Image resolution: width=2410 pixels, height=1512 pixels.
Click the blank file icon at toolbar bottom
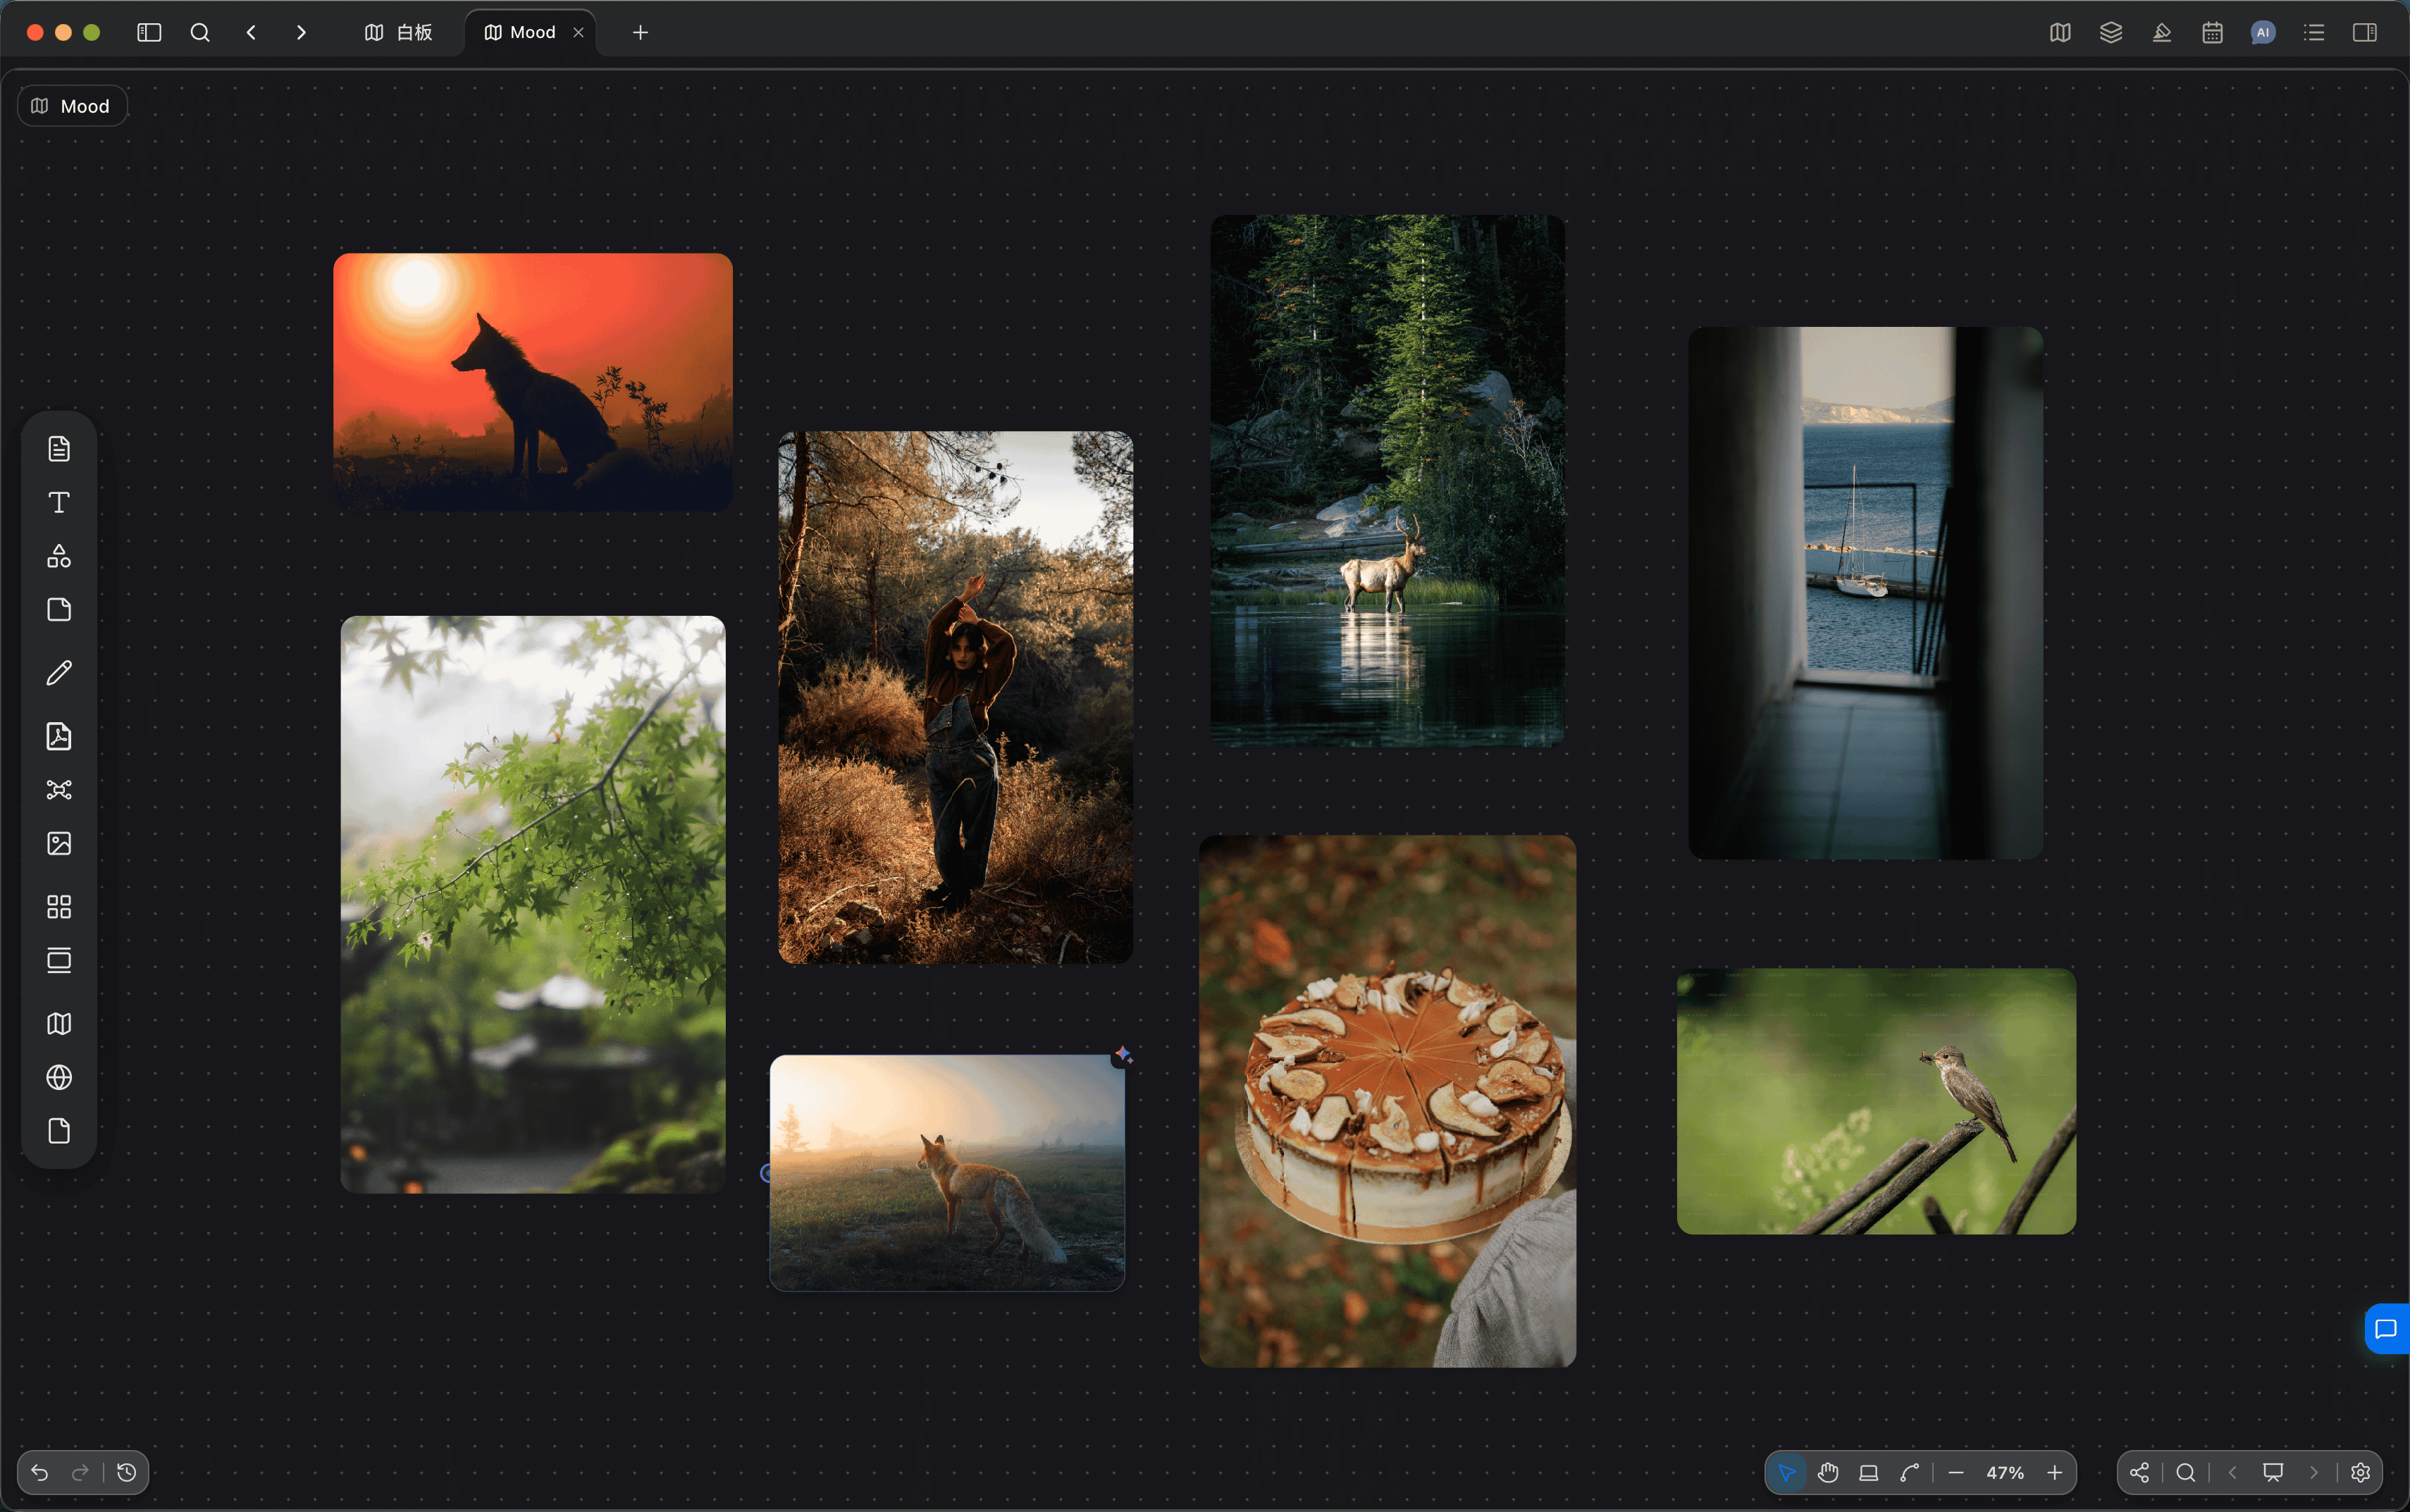59,1131
